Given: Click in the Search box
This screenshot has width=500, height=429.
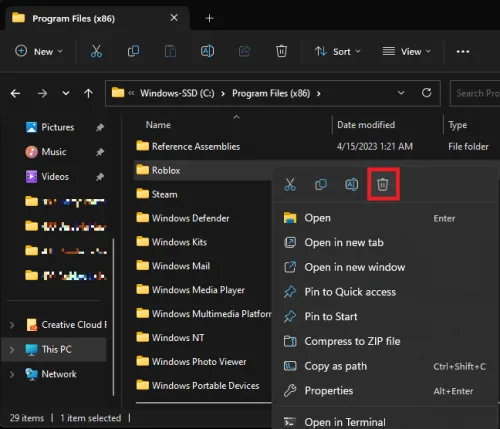Looking at the screenshot, I should coord(475,93).
